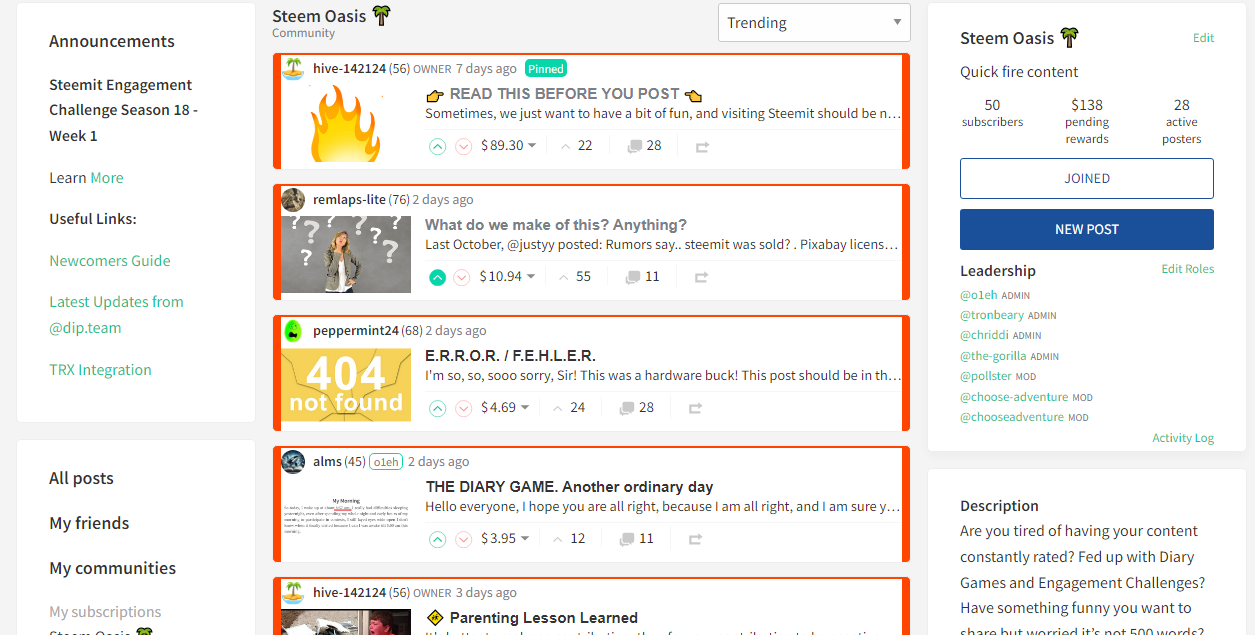Open My friends feed

click(x=89, y=523)
